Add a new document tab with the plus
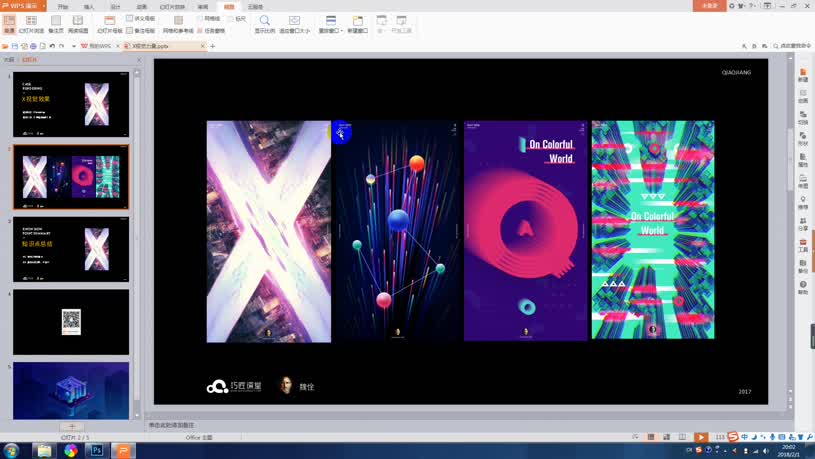The width and height of the screenshot is (815, 459). (213, 46)
